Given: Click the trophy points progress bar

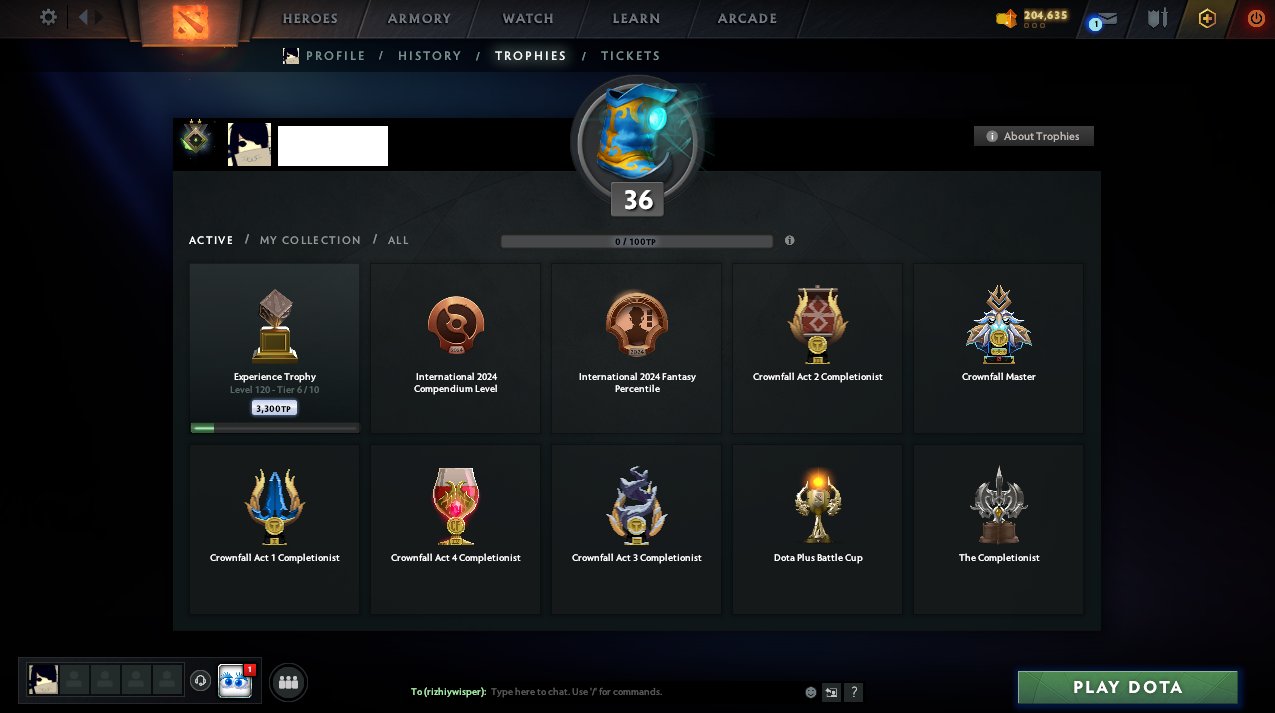Looking at the screenshot, I should (x=637, y=241).
